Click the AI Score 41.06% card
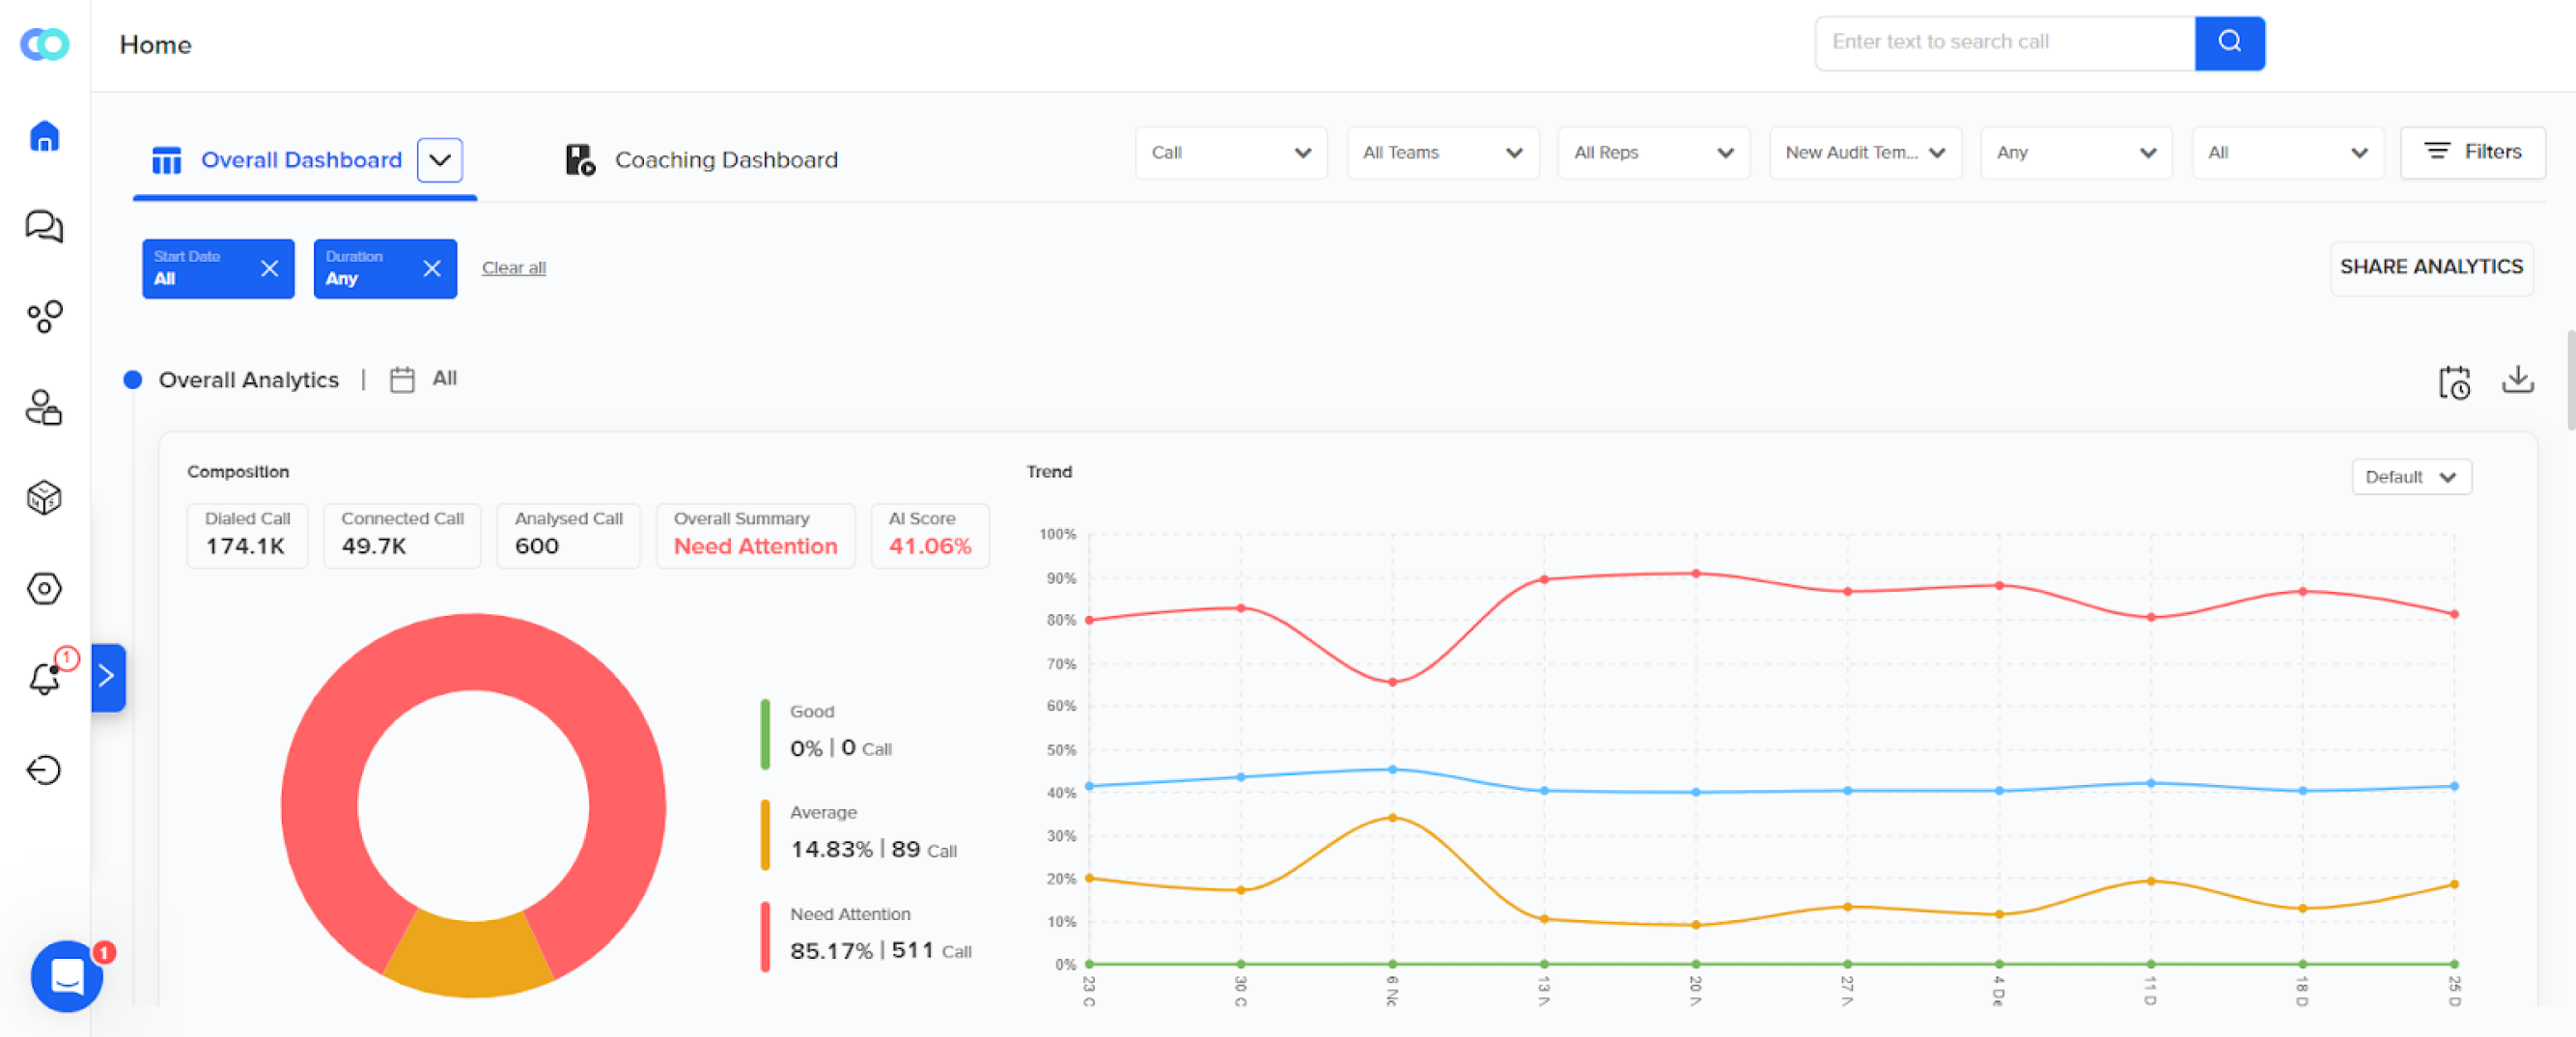2576x1037 pixels. (930, 535)
